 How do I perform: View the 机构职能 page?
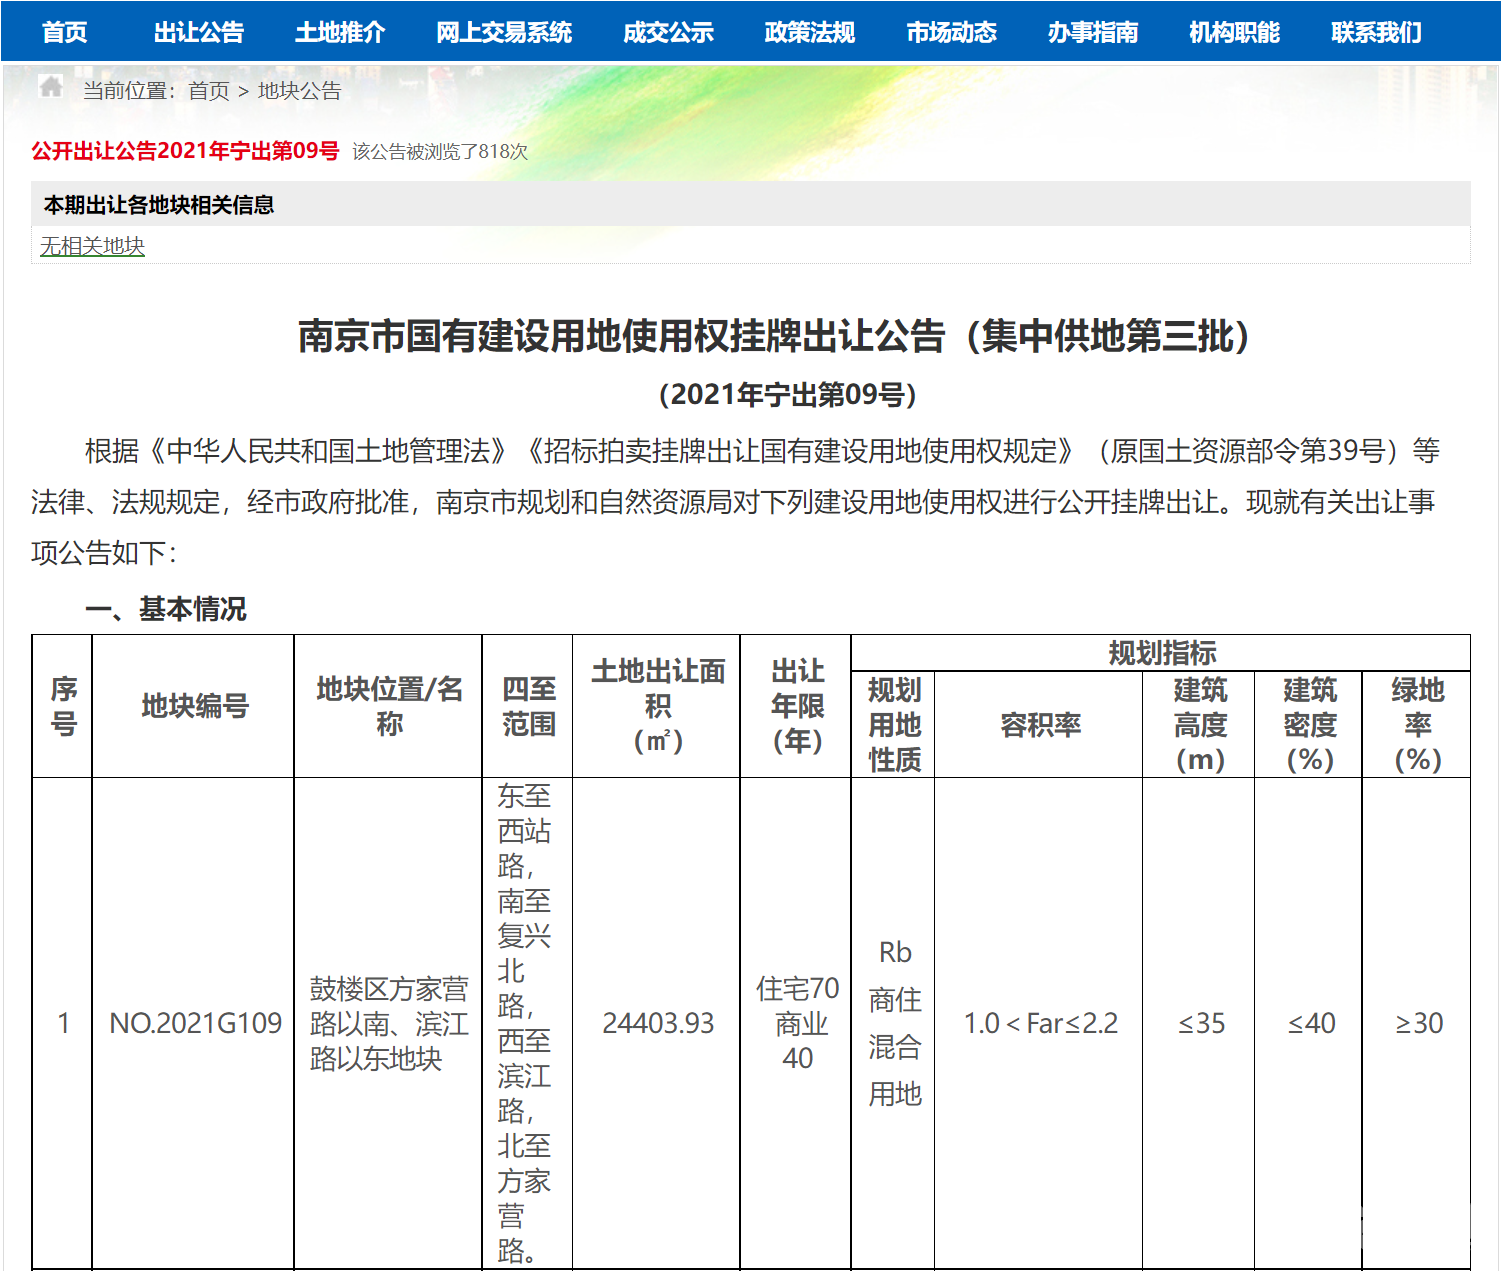(1235, 31)
